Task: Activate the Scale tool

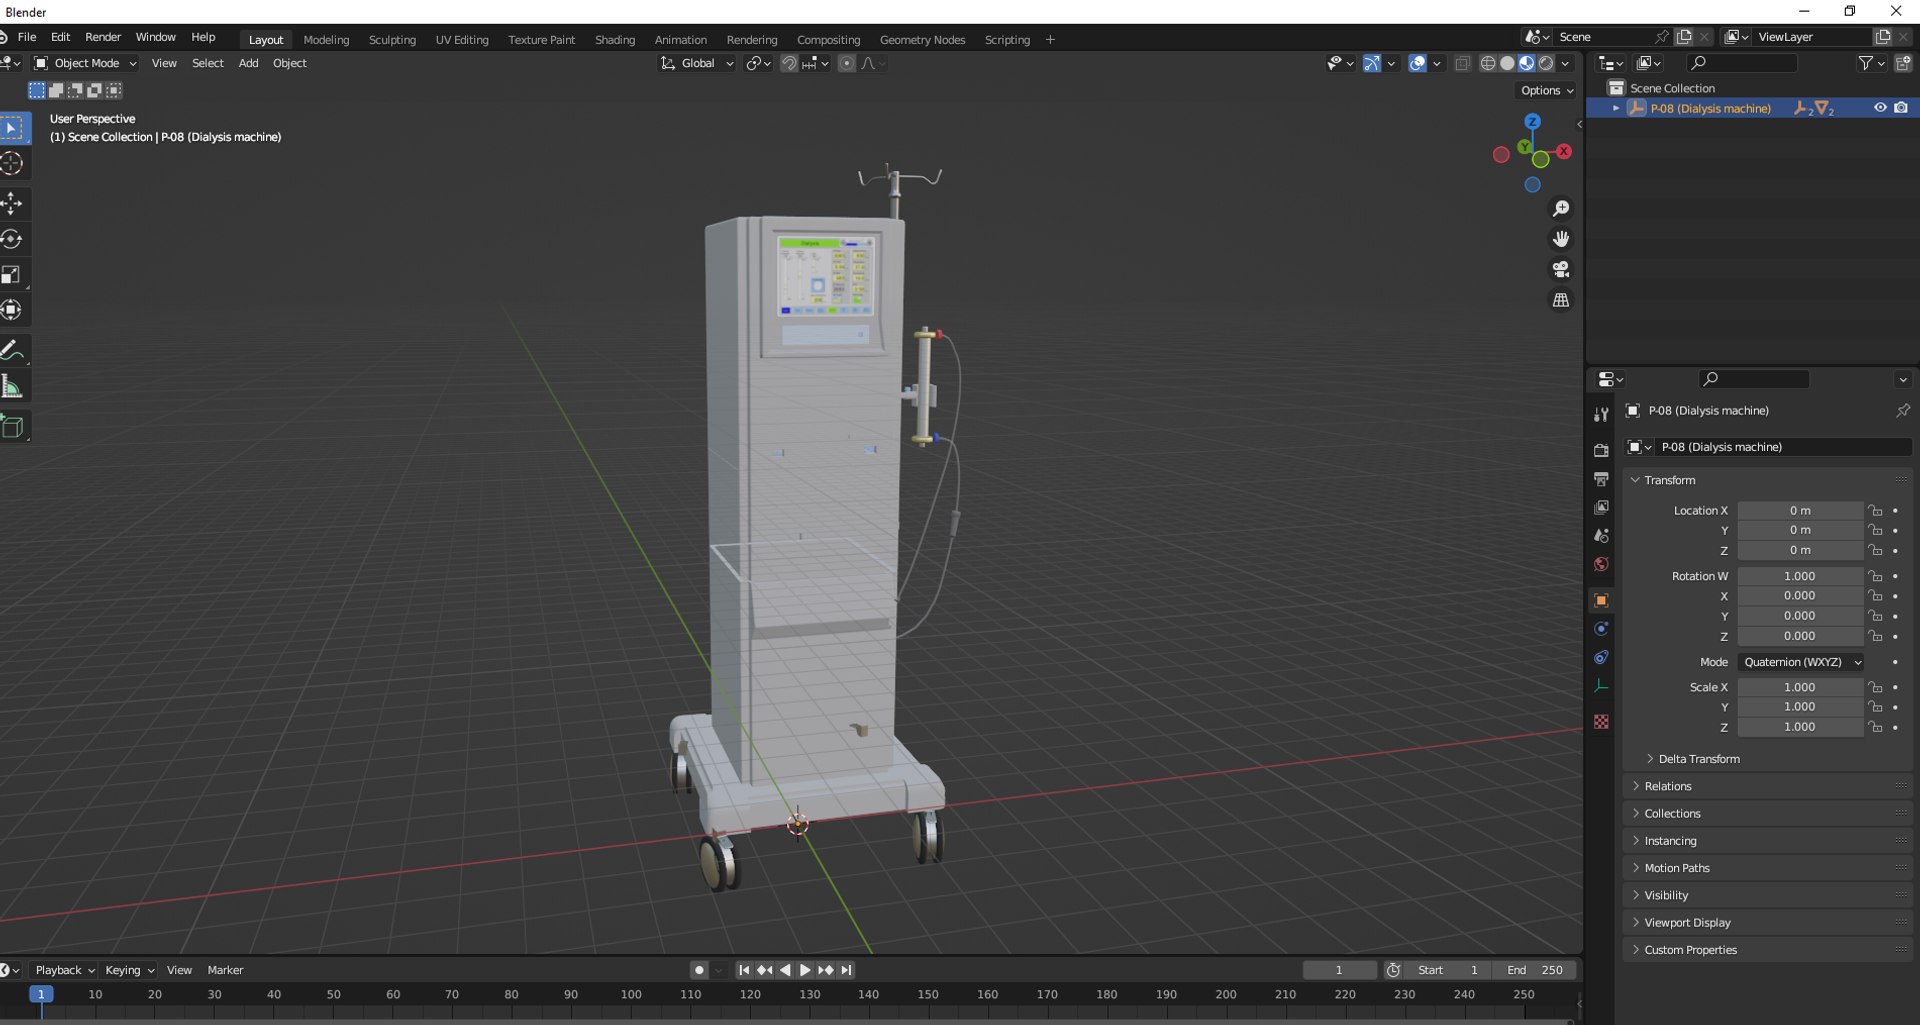Action: coord(12,275)
